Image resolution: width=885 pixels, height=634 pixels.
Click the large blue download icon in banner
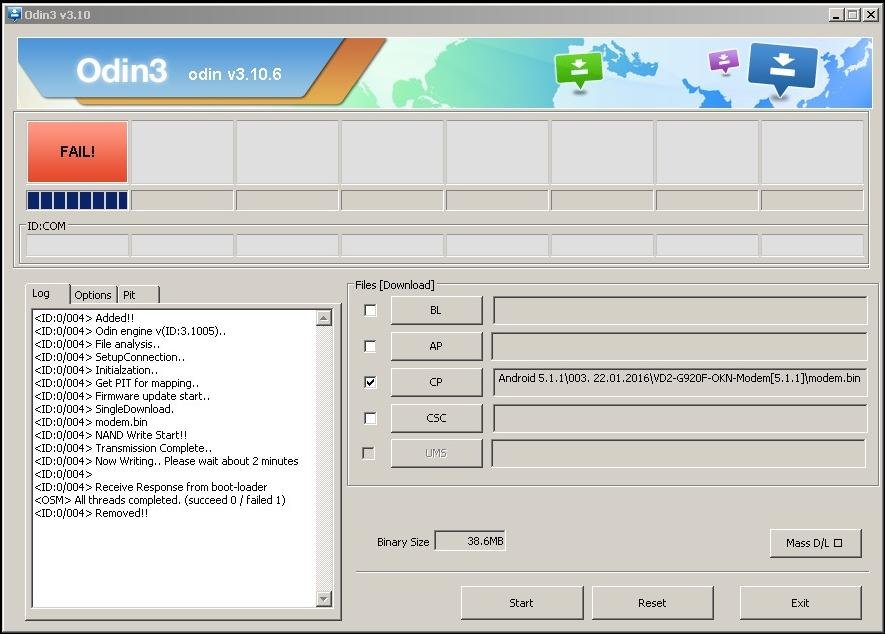[782, 69]
